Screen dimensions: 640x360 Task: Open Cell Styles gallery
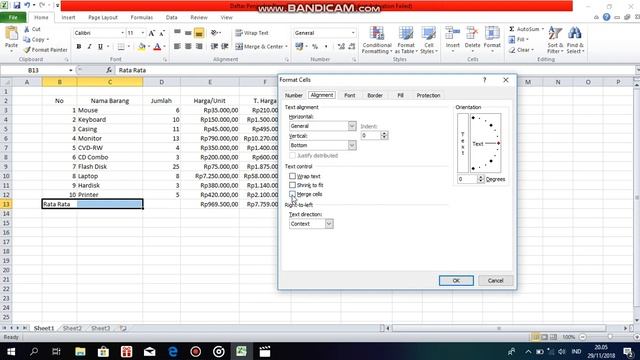point(429,40)
